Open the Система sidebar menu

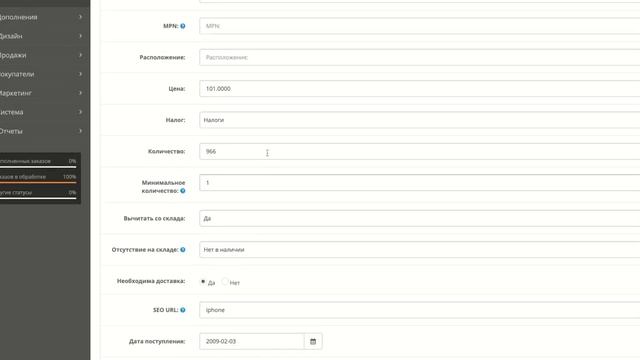click(45, 112)
